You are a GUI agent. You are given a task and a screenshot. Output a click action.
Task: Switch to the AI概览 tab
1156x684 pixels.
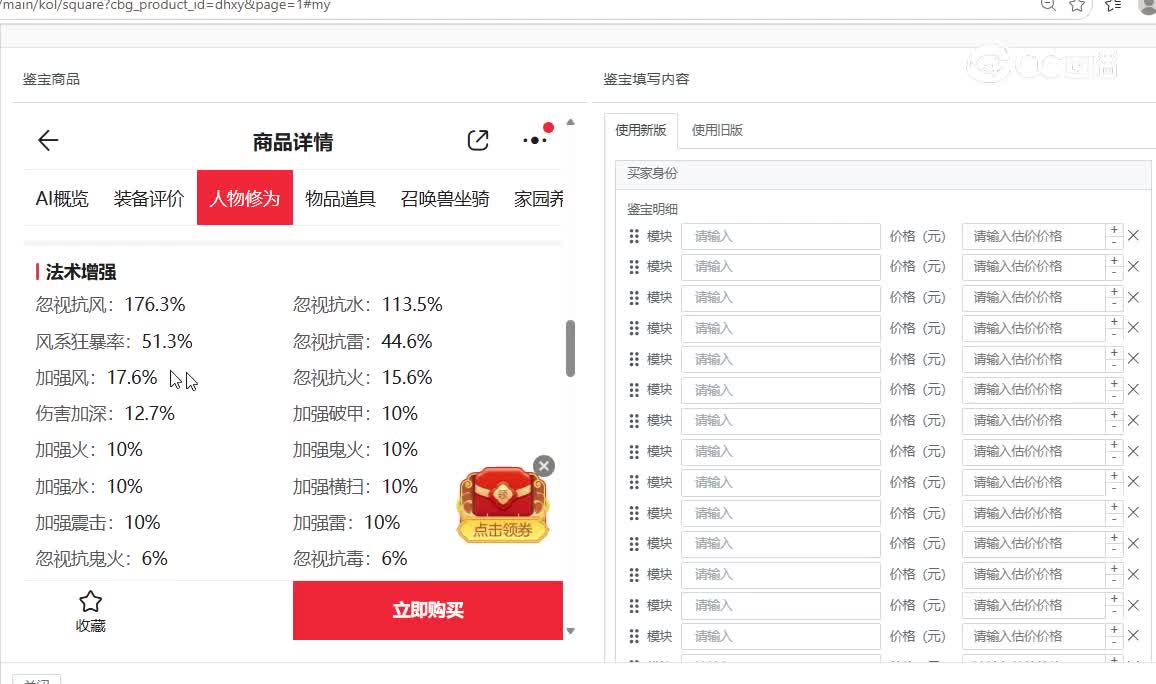point(62,198)
